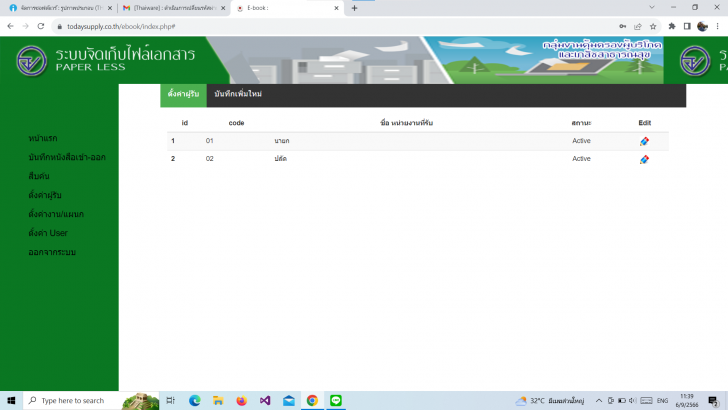The height and width of the screenshot is (410, 728).
Task: Click the id column header
Action: tap(185, 123)
